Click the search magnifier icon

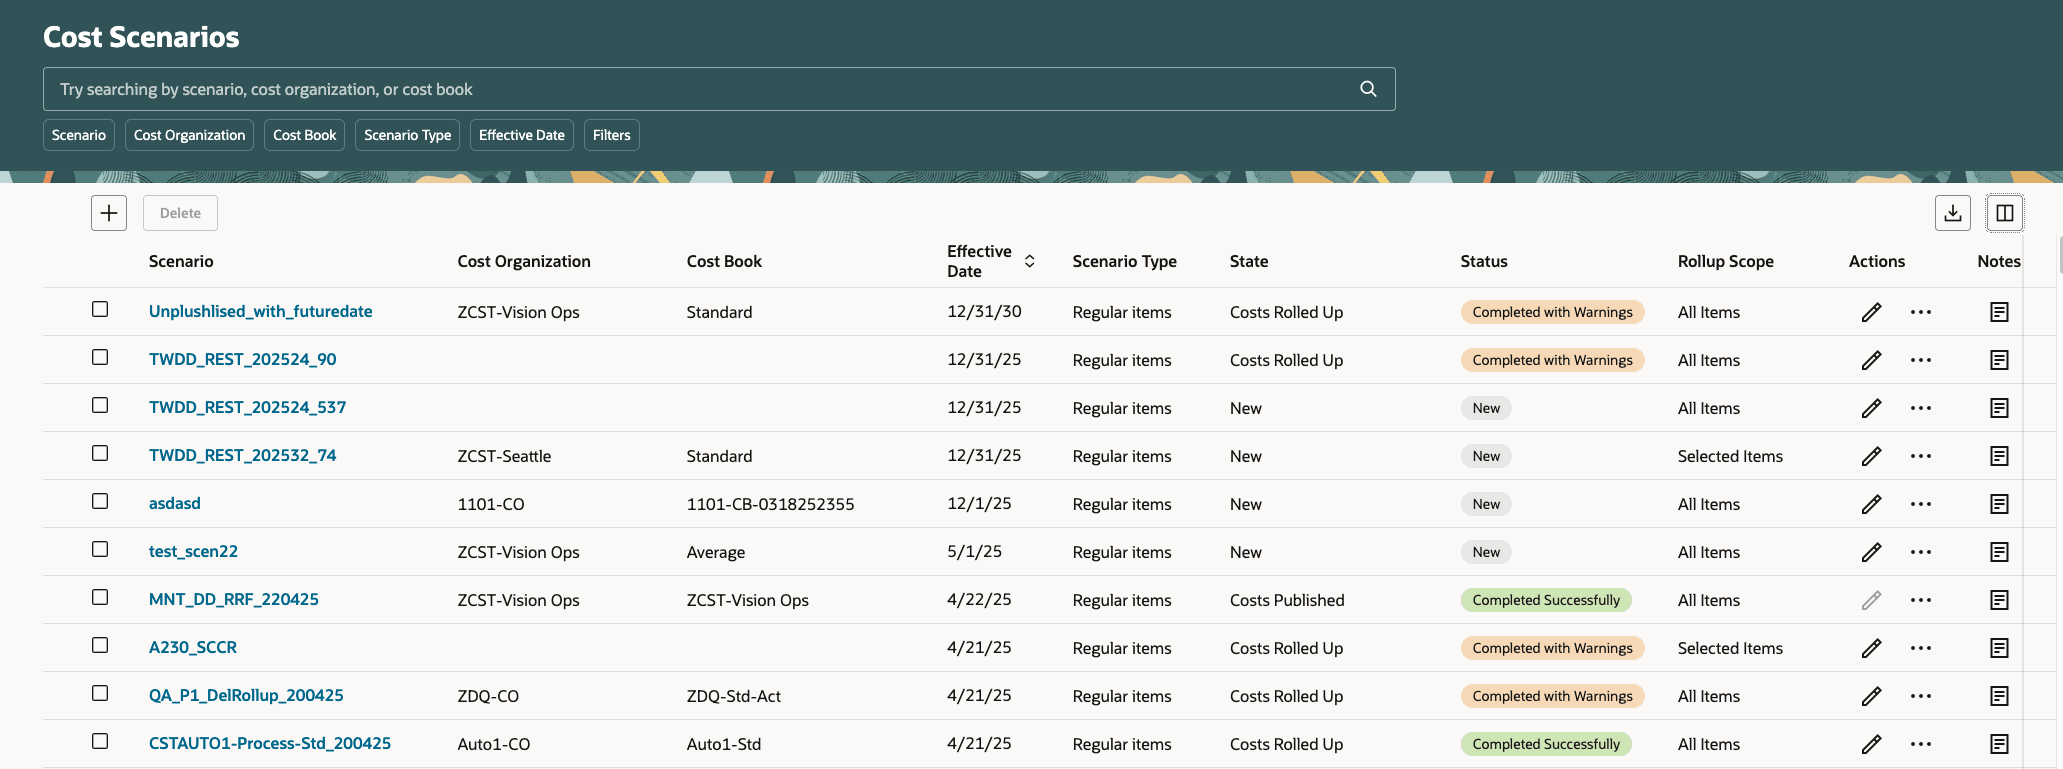coord(1368,89)
